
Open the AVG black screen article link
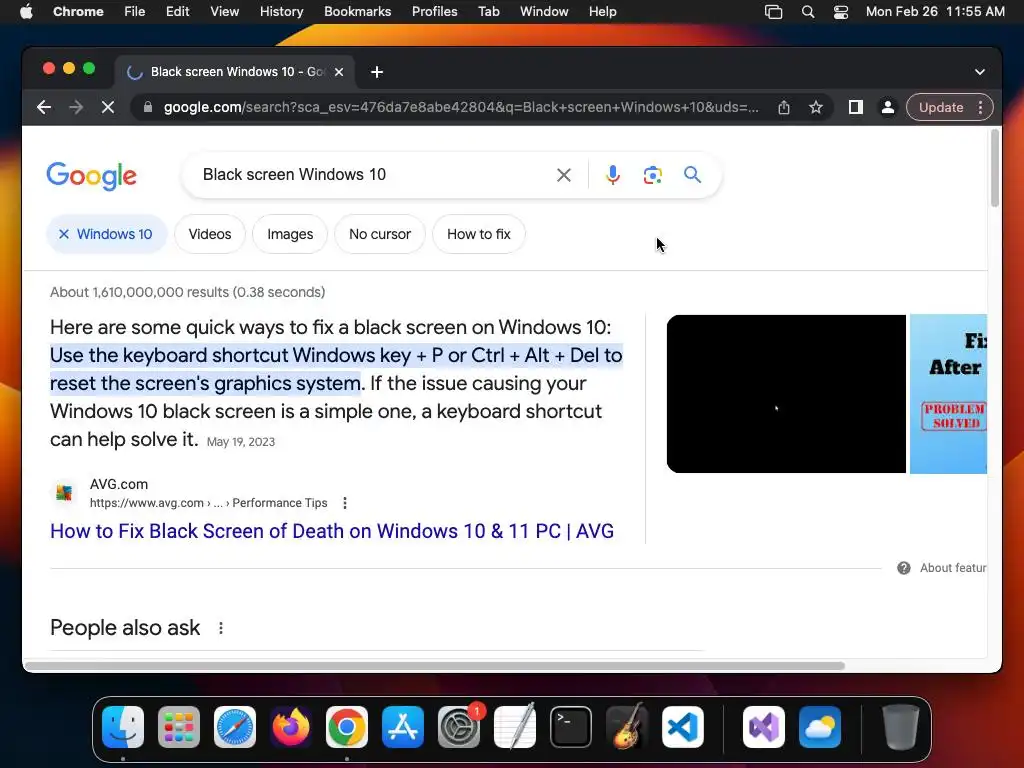[x=332, y=531]
